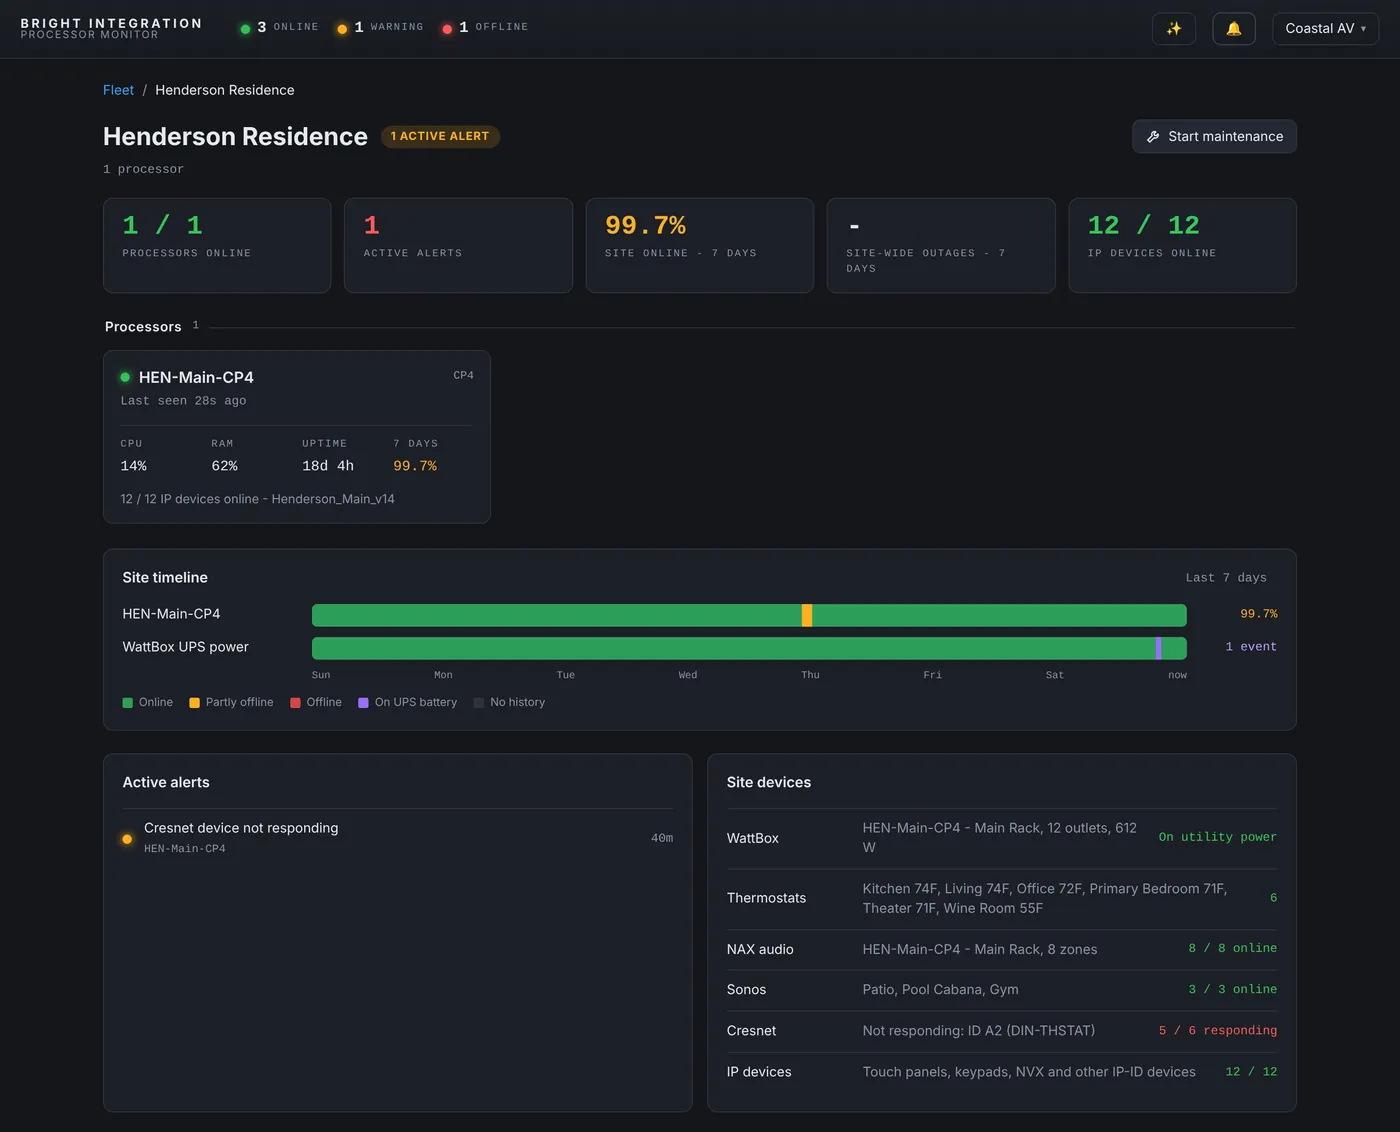Click the sparkle assistant icon button
Image resolution: width=1400 pixels, height=1132 pixels.
1174,28
